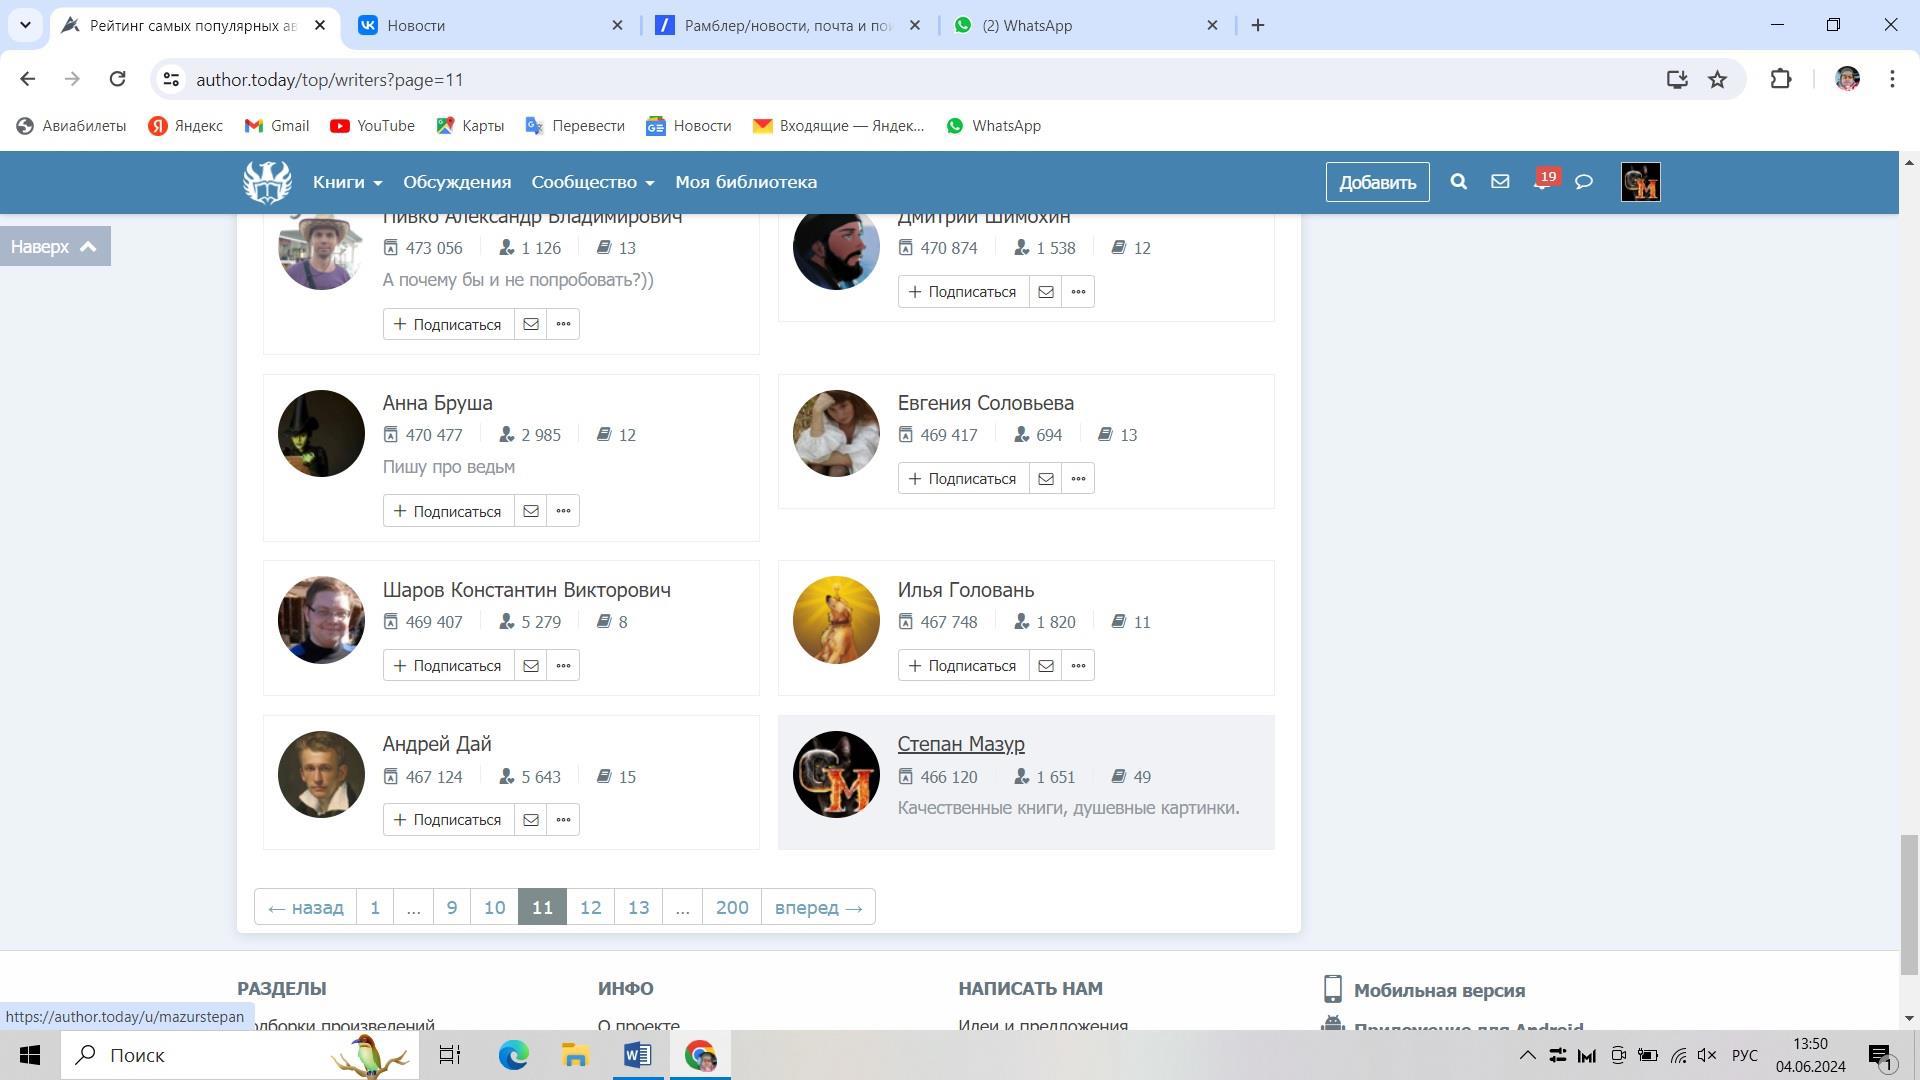Screen dimensions: 1920x1080
Task: Open Word from the Windows taskbar
Action: coord(637,1055)
